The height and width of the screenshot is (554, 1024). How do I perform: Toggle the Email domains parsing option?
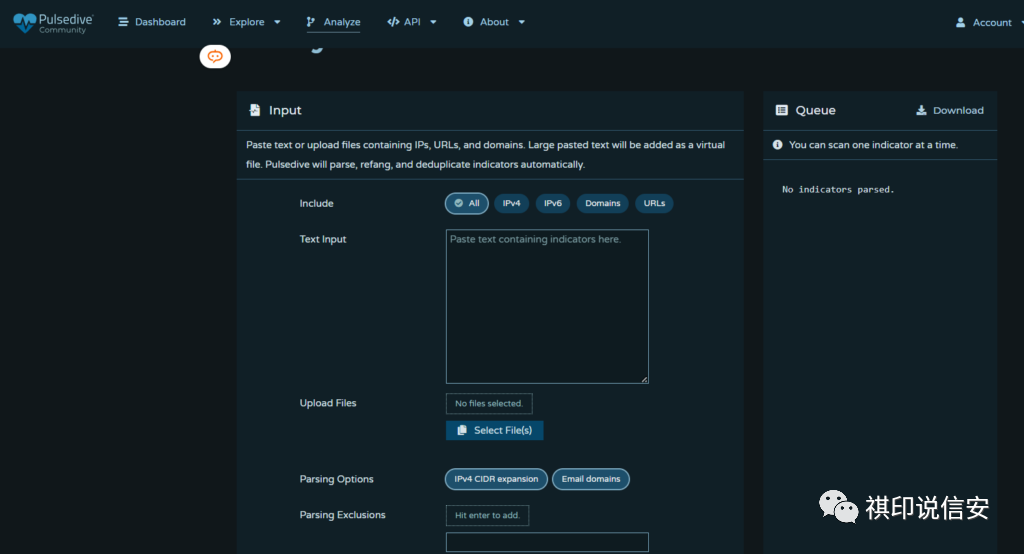point(589,479)
